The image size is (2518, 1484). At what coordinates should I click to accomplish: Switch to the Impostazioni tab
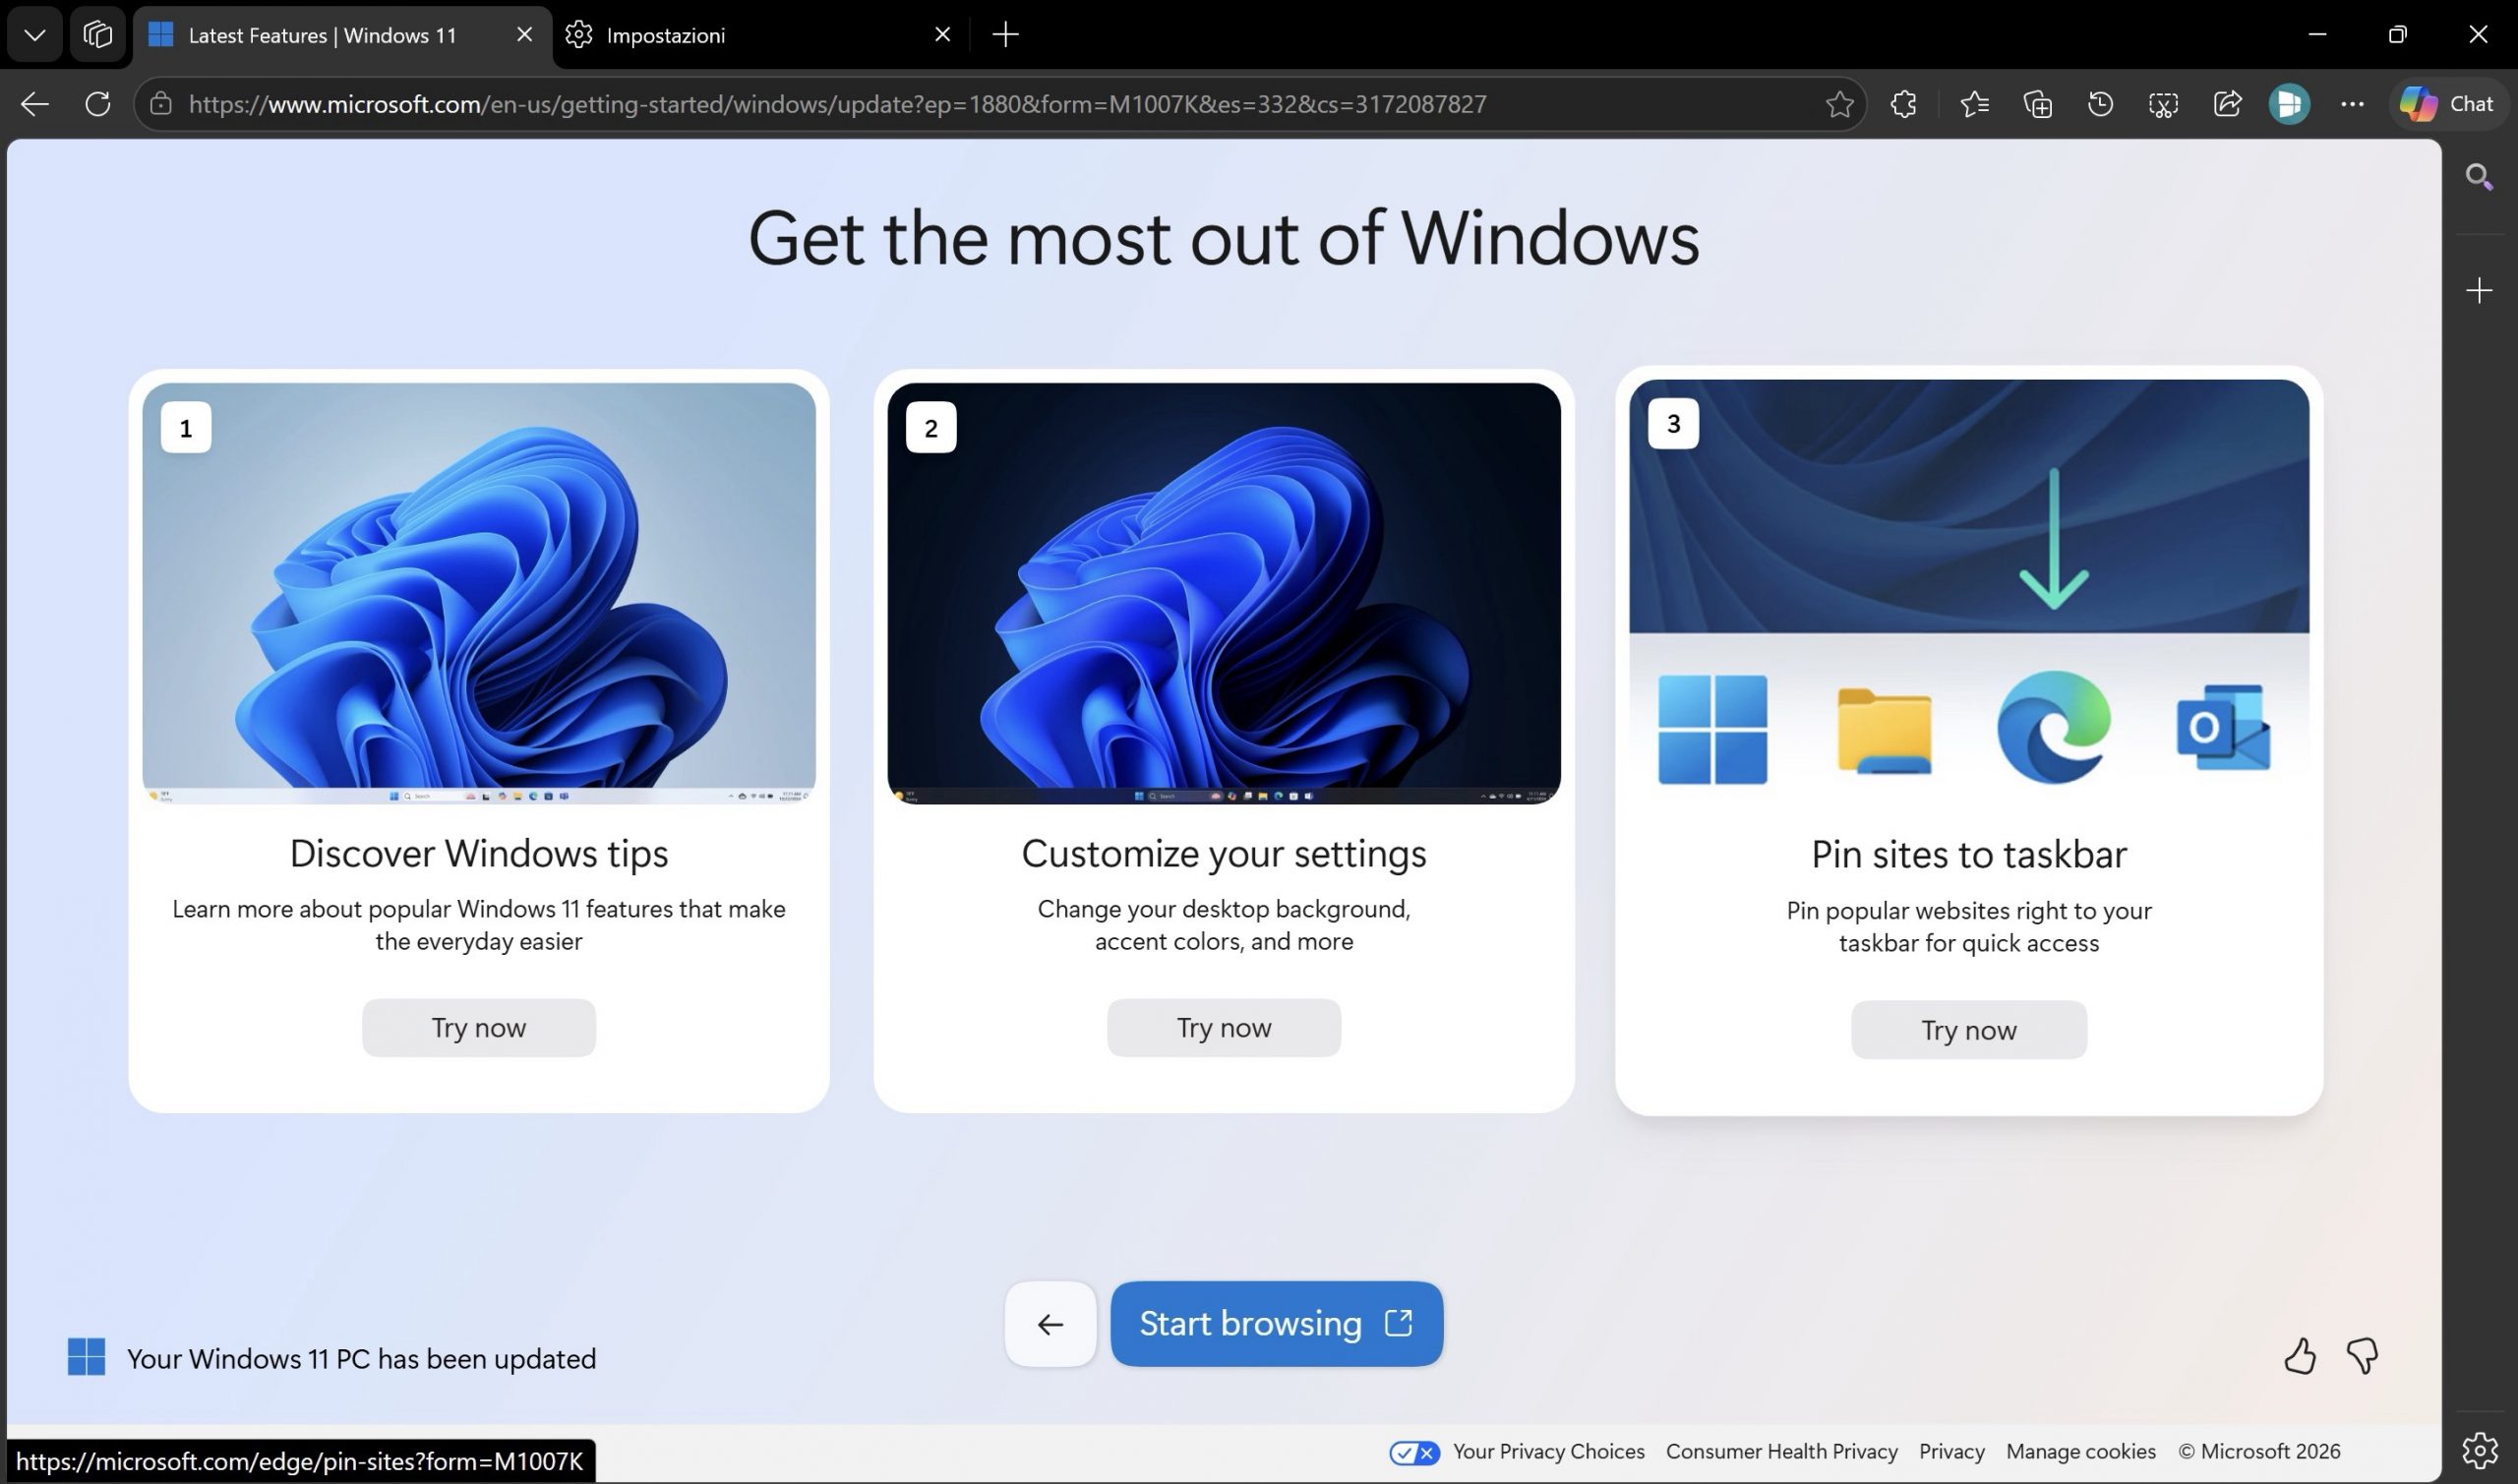[x=760, y=35]
